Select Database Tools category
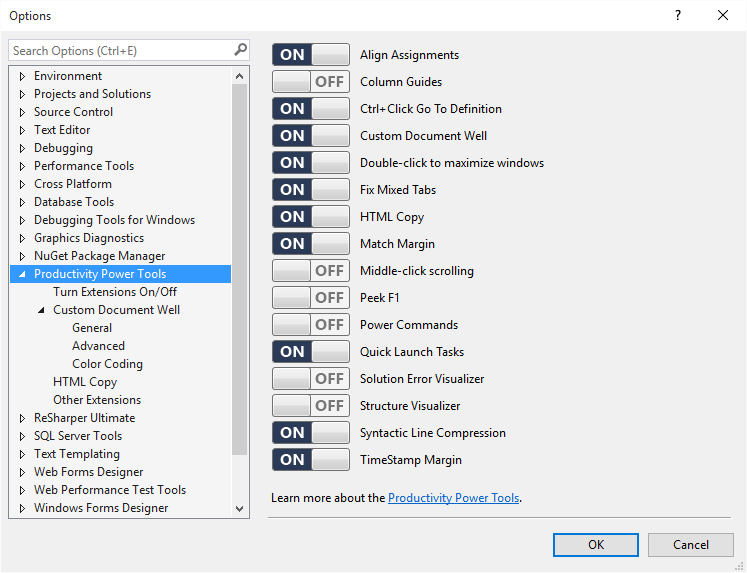Screen dimensions: 747x573 (74, 202)
